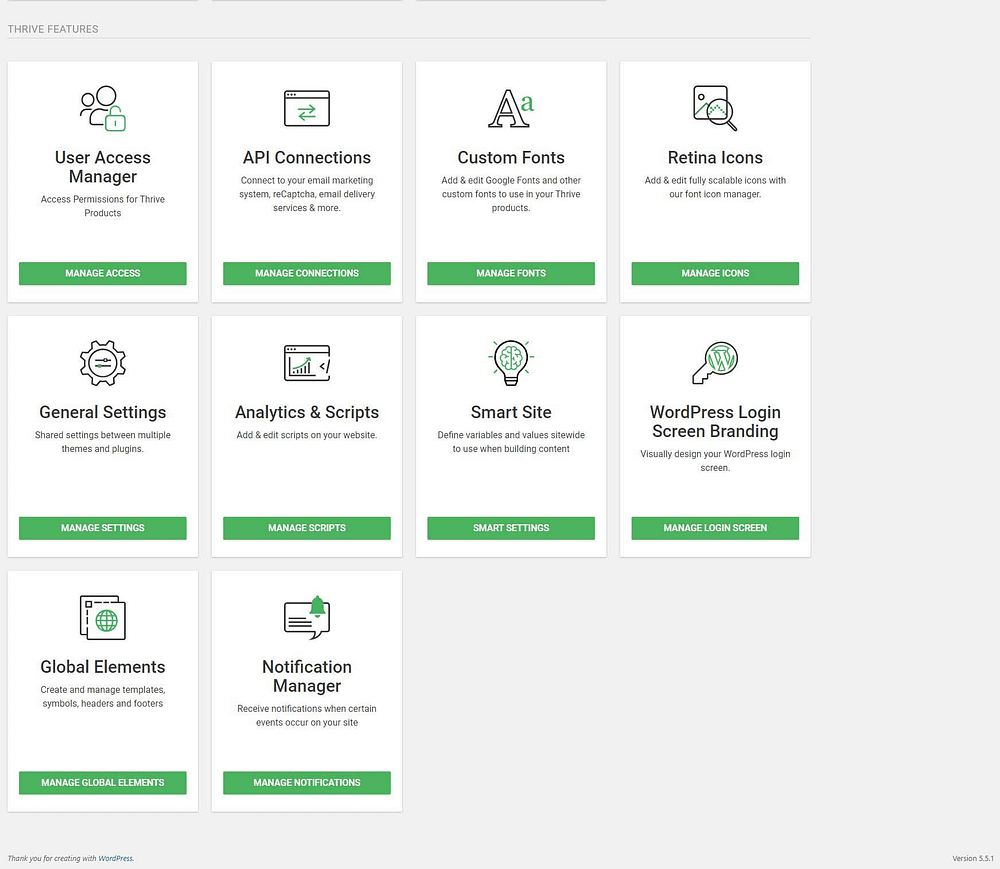Viewport: 1000px width, 869px height.
Task: Click the Global Elements title
Action: [x=103, y=667]
